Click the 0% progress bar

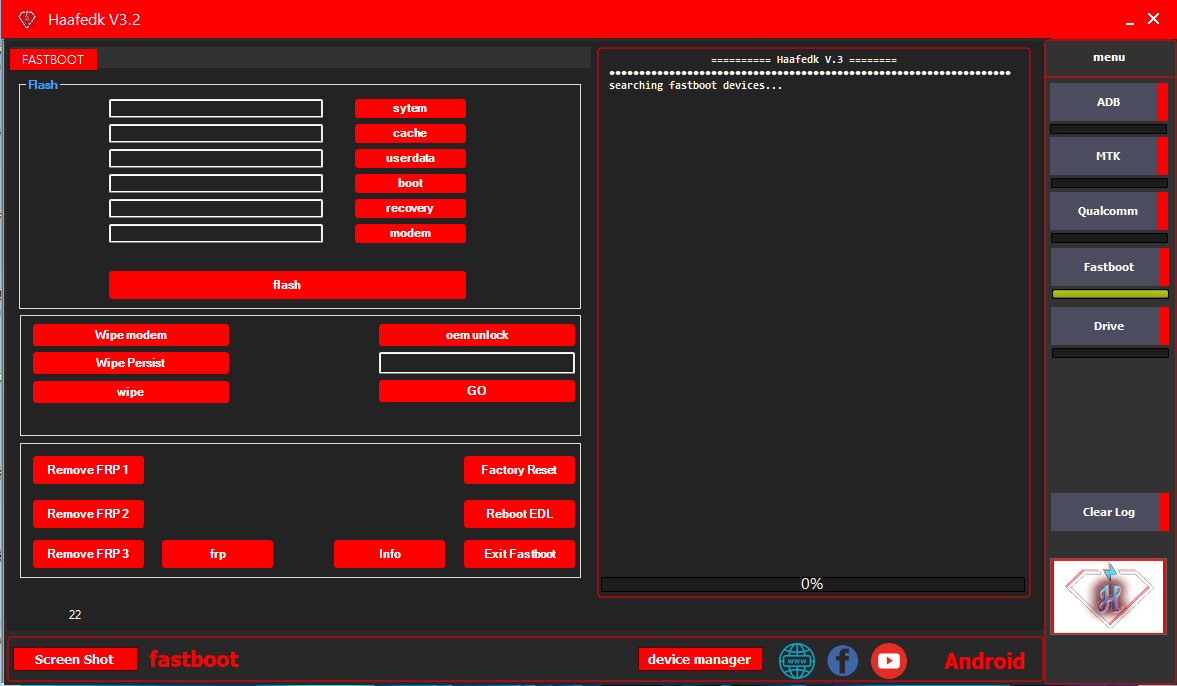(x=812, y=584)
